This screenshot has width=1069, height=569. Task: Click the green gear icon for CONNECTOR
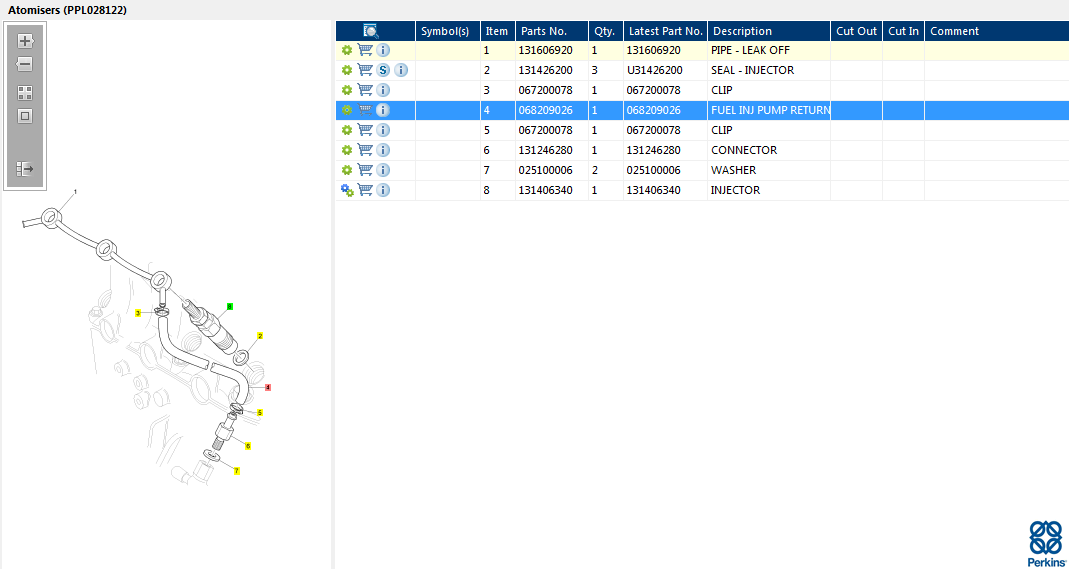point(347,150)
